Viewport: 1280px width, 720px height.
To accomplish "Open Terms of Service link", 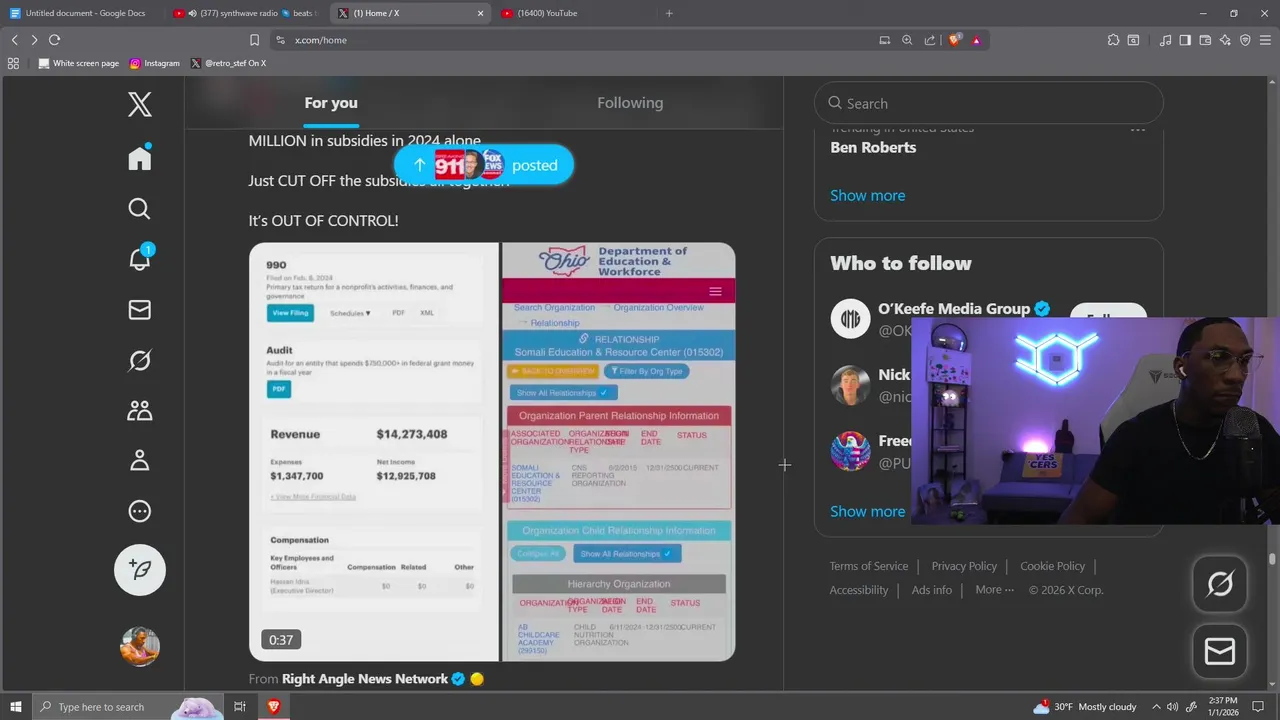I will [x=869, y=566].
